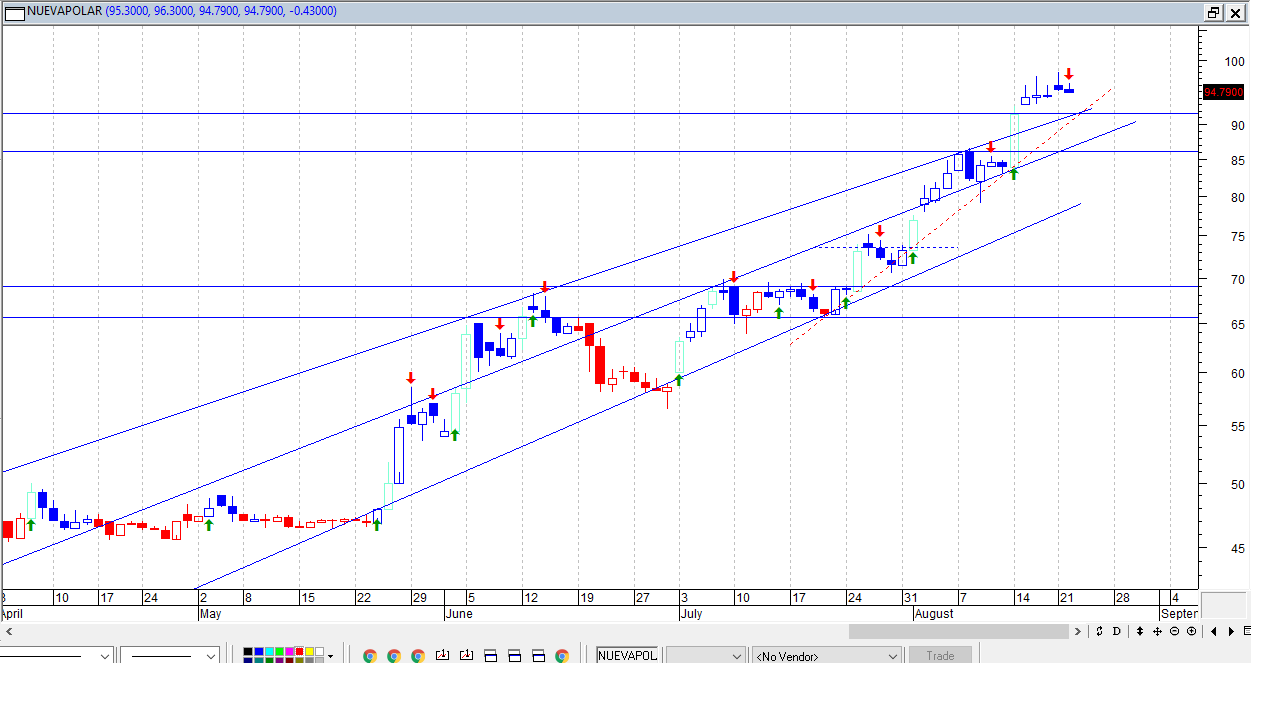
Task: Click the Trade button
Action: [940, 656]
